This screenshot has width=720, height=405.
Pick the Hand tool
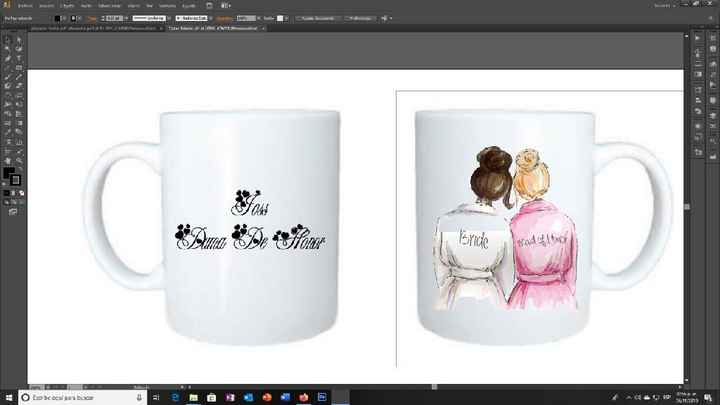tap(7, 160)
